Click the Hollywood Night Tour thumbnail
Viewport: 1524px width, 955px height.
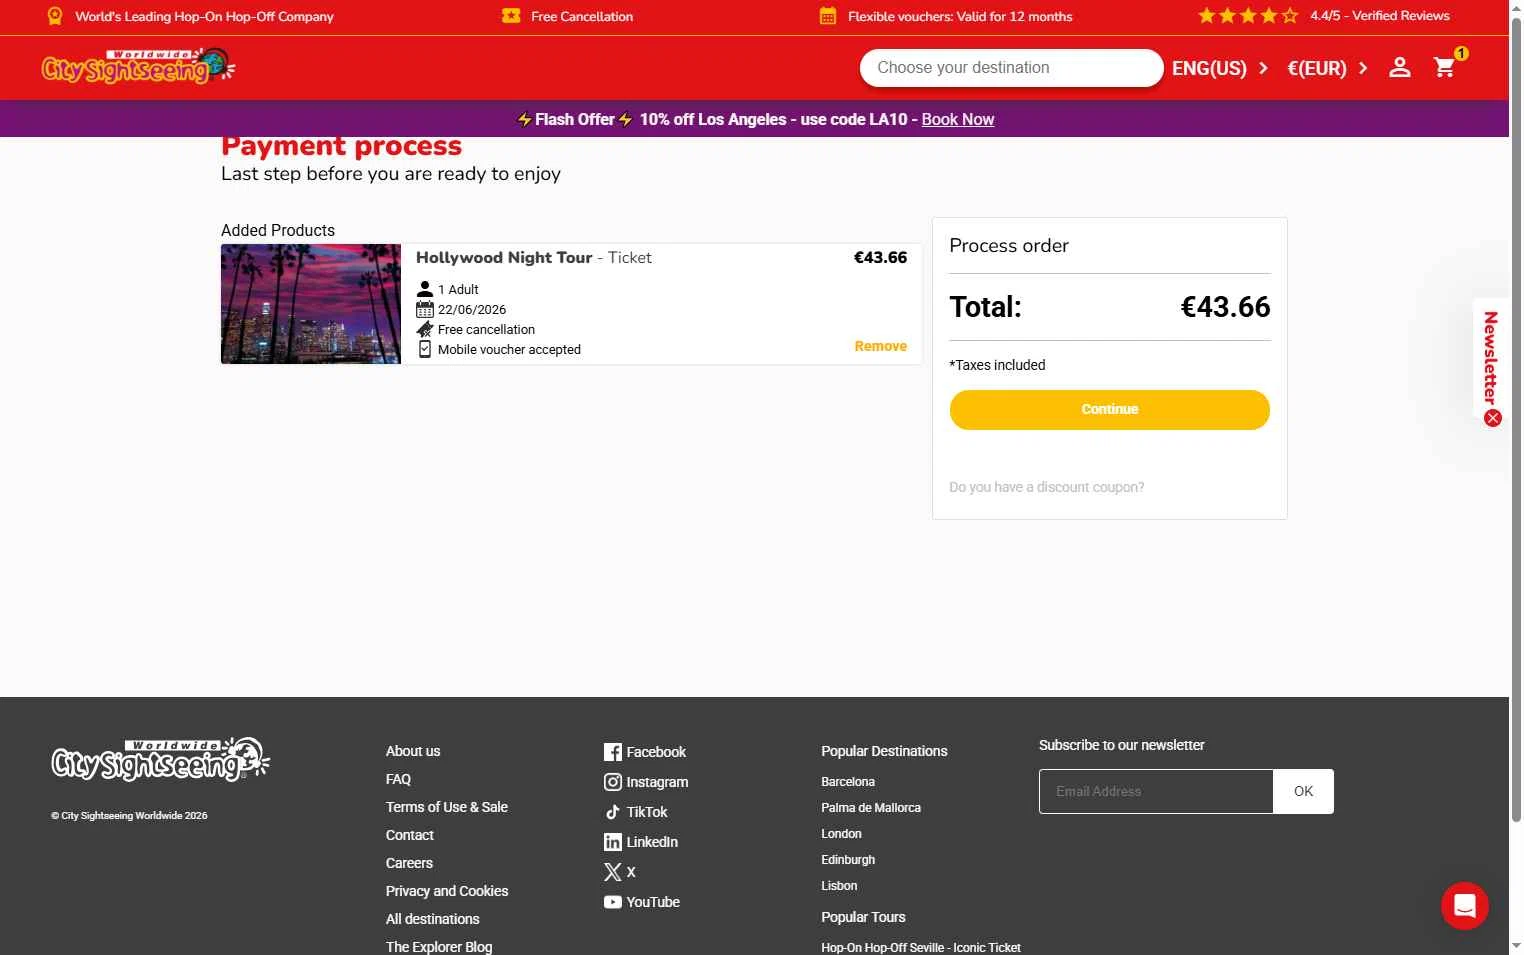(311, 304)
